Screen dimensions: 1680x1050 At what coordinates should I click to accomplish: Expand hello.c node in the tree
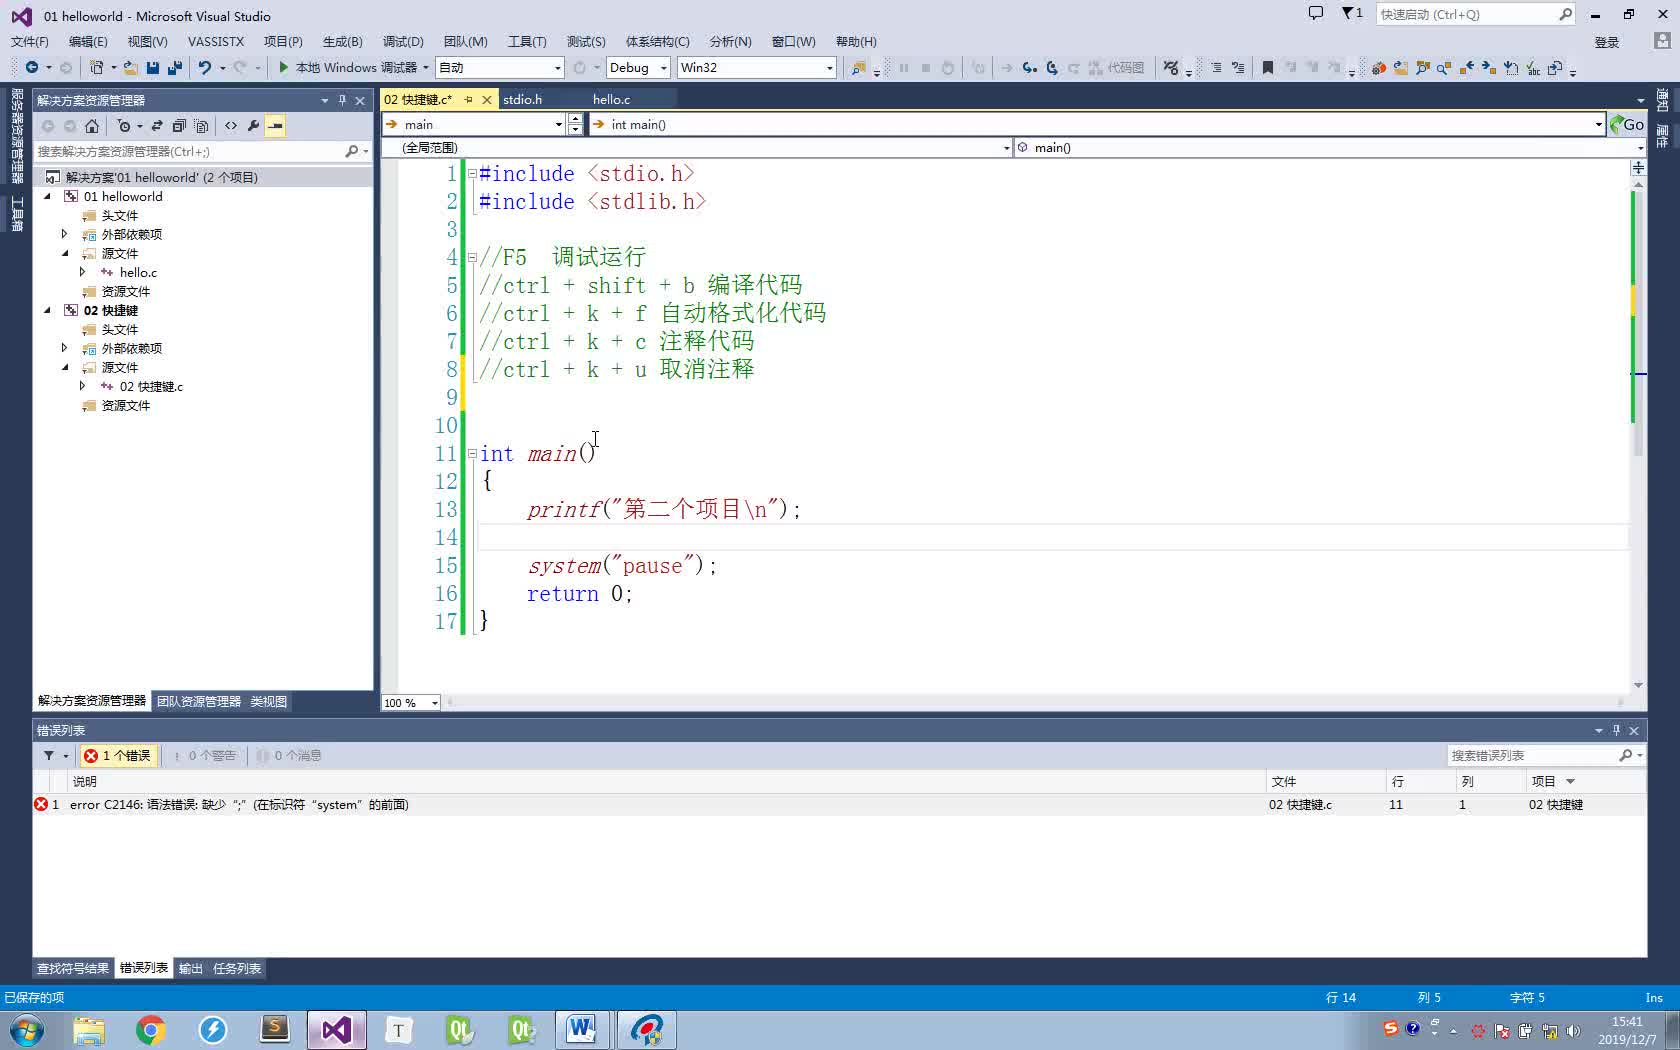point(83,272)
